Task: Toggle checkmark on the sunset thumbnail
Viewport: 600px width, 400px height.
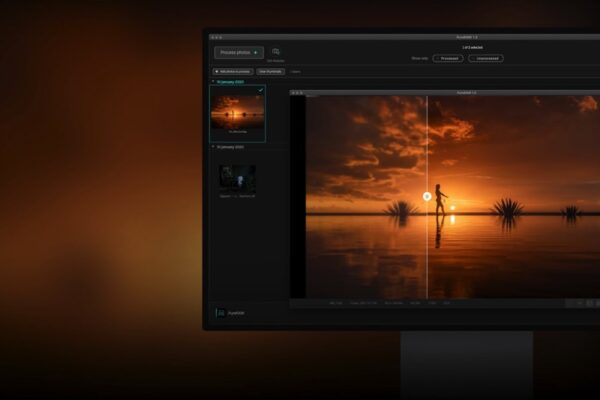Action: [261, 90]
